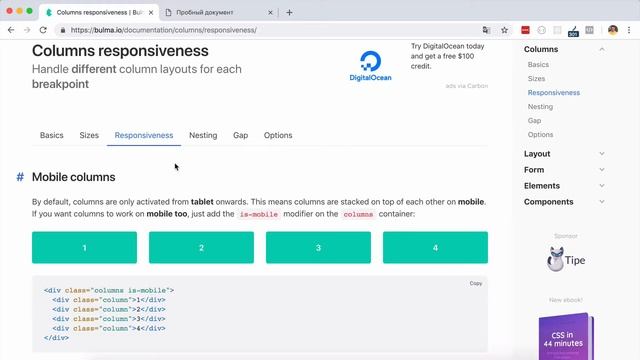This screenshot has height=360, width=640.
Task: Expand the Elements sidebar section
Action: tap(602, 185)
